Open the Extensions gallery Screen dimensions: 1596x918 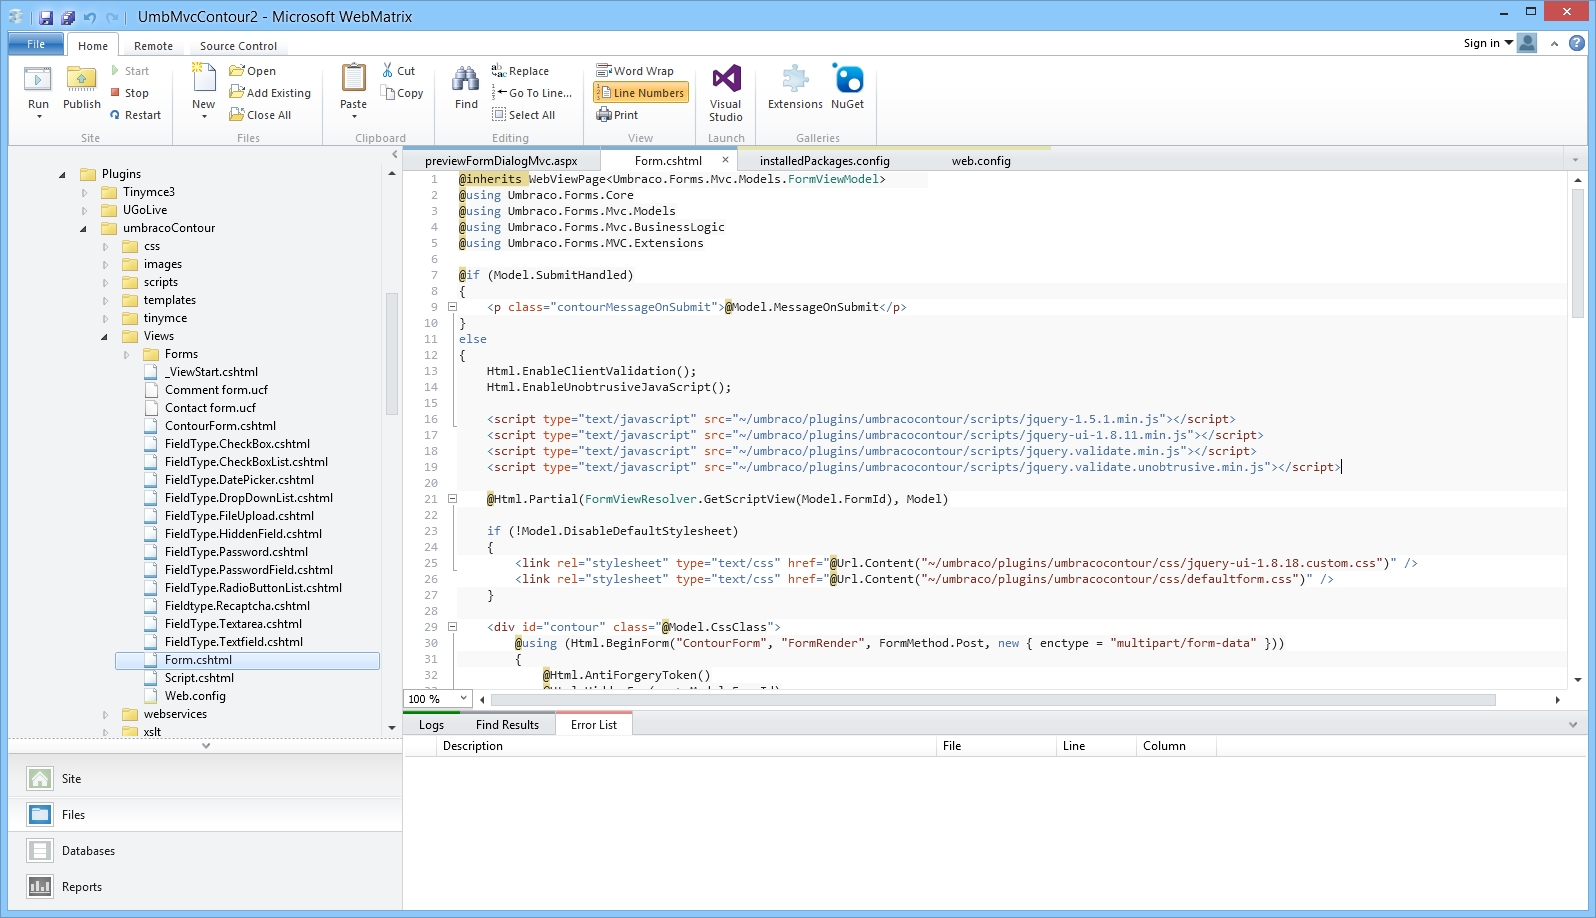tap(795, 87)
